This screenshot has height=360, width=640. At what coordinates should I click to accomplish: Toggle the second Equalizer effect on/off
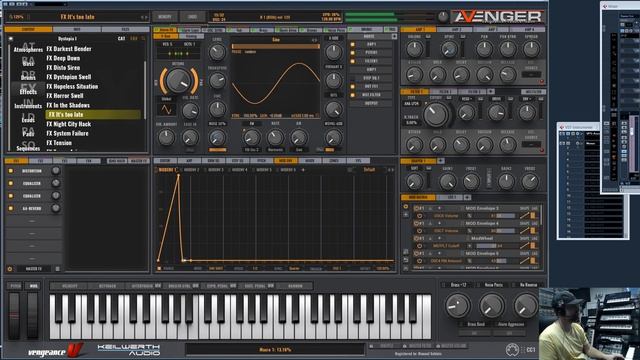[11, 196]
